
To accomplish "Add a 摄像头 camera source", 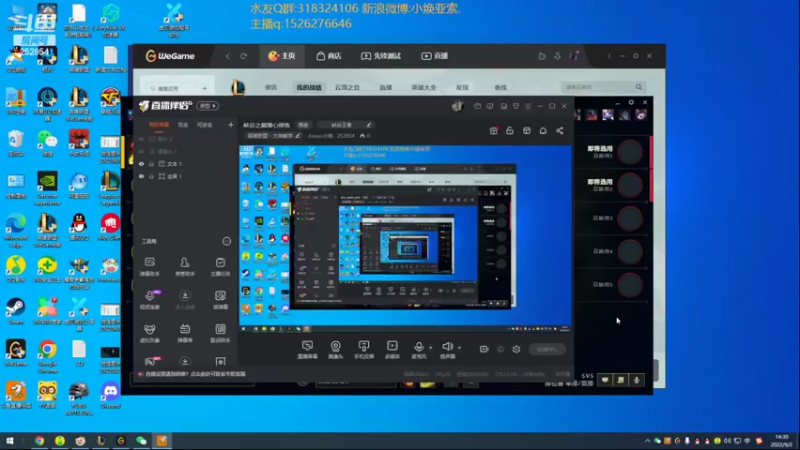I will 336,349.
